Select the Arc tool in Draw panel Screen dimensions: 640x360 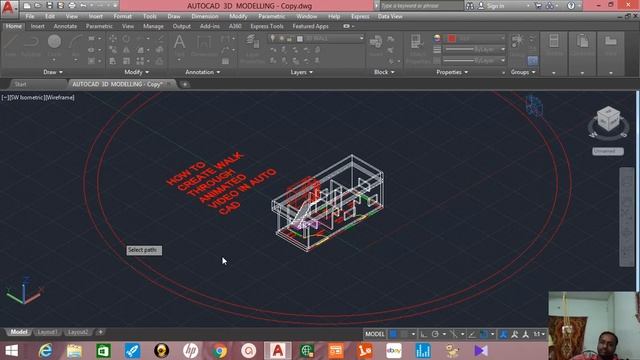tap(76, 46)
